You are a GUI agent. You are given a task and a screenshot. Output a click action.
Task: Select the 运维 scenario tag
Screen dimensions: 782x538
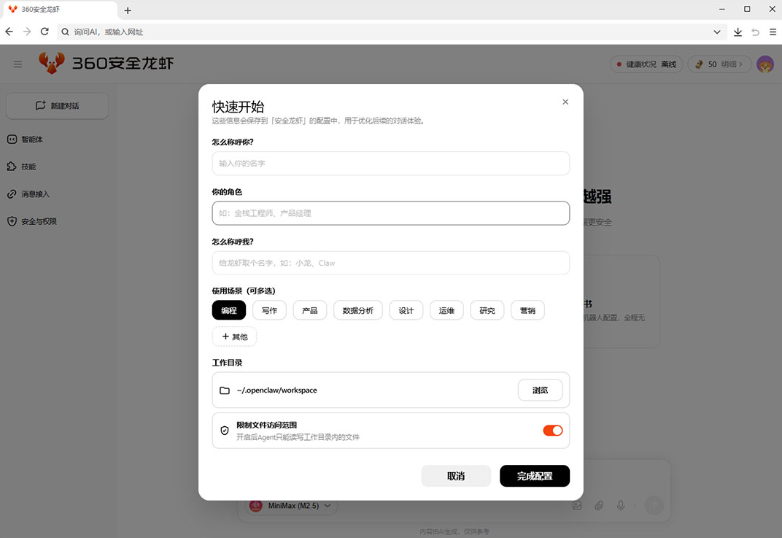[446, 310]
